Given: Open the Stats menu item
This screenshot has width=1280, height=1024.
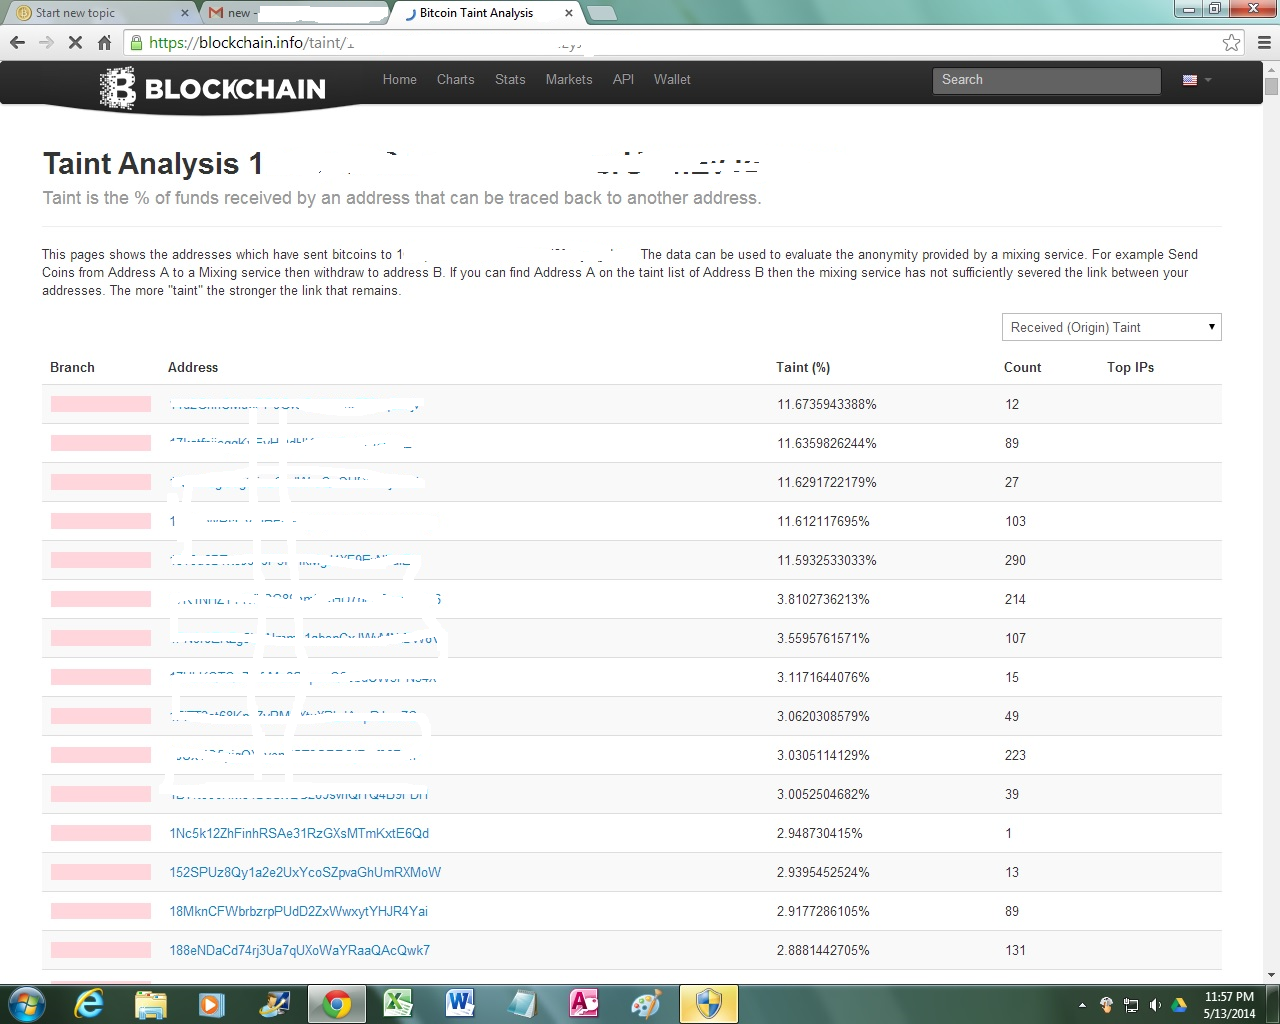Looking at the screenshot, I should (x=510, y=79).
